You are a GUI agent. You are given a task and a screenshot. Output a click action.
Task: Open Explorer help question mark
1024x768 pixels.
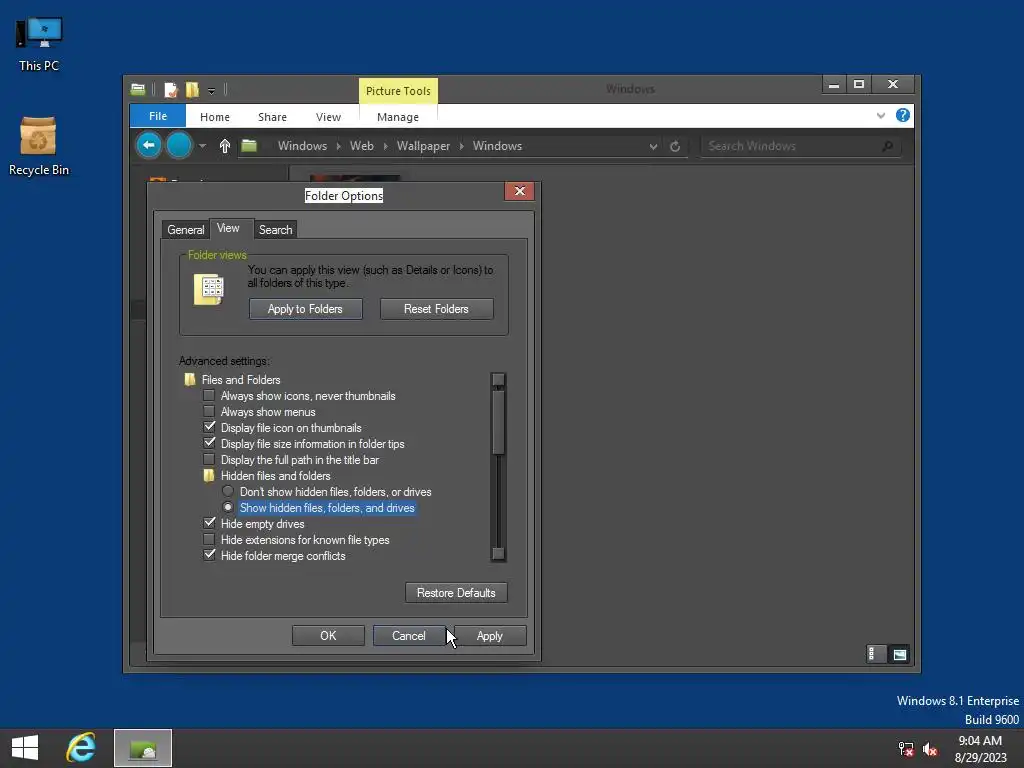[x=903, y=116]
